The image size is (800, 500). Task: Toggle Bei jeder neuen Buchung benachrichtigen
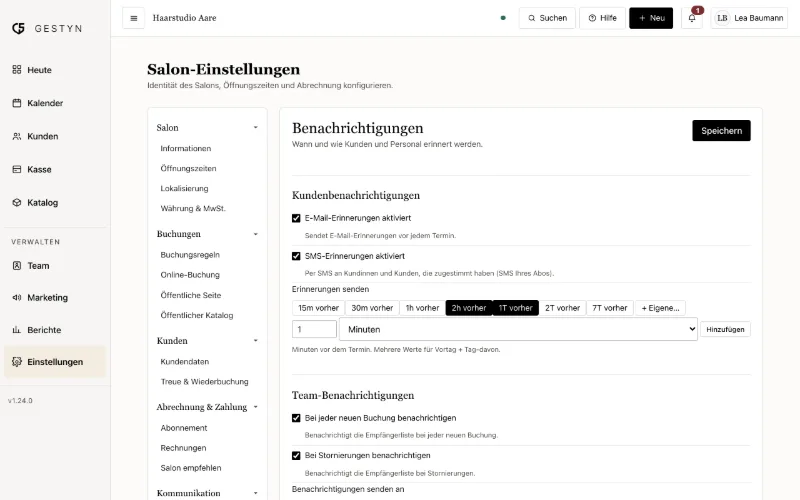pos(296,418)
